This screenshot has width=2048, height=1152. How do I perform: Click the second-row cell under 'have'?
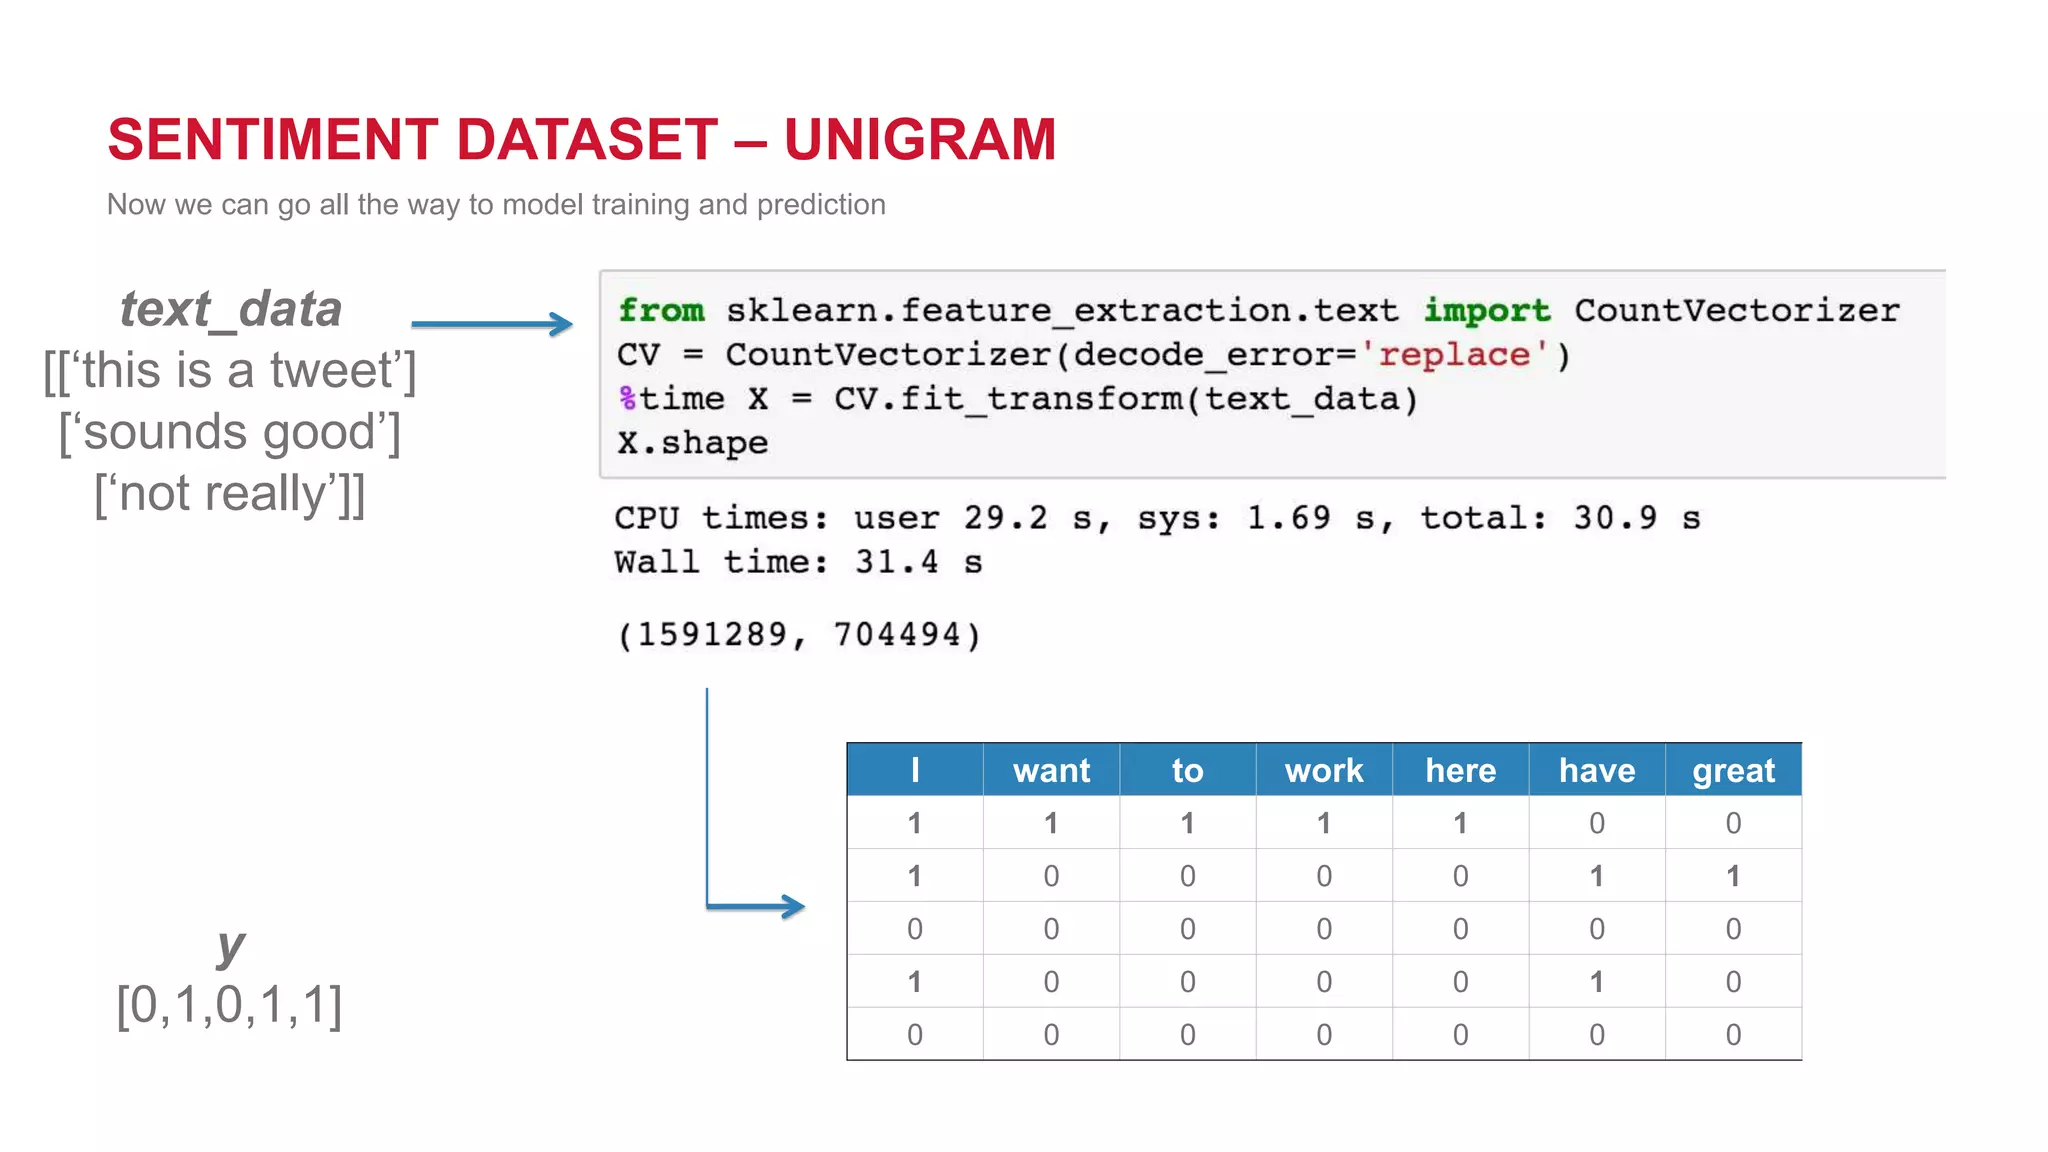click(1597, 876)
